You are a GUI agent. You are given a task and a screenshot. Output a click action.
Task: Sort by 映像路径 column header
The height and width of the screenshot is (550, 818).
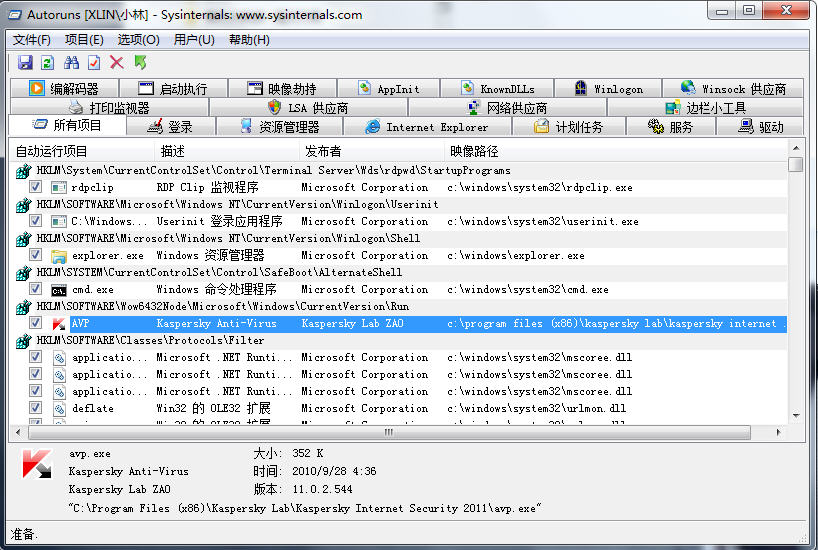[616, 151]
